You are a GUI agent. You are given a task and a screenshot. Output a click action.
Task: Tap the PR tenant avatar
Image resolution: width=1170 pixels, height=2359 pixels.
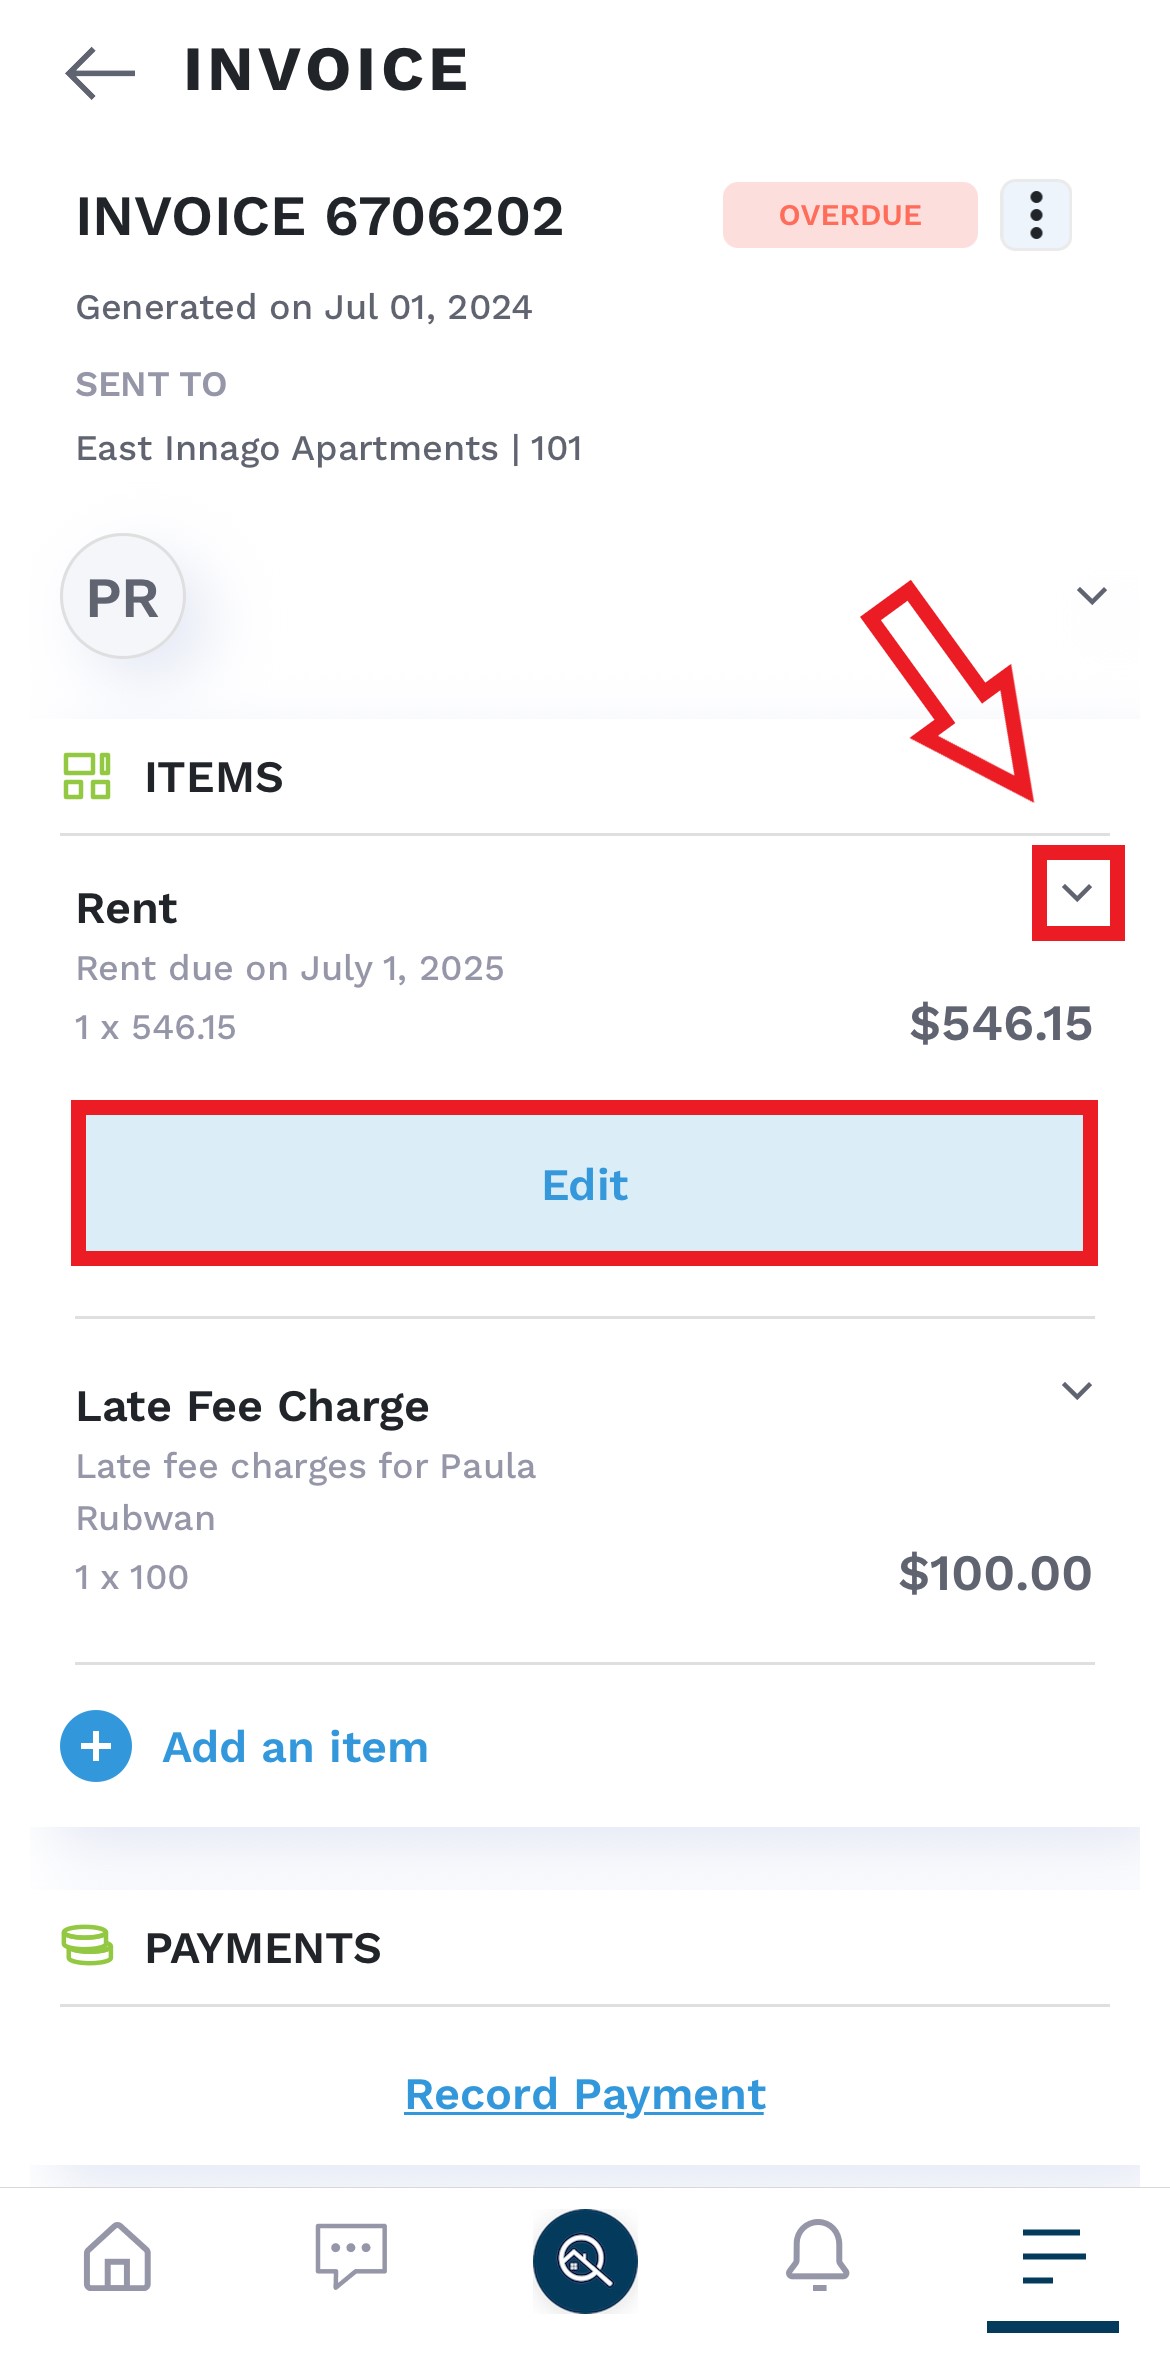(x=123, y=596)
